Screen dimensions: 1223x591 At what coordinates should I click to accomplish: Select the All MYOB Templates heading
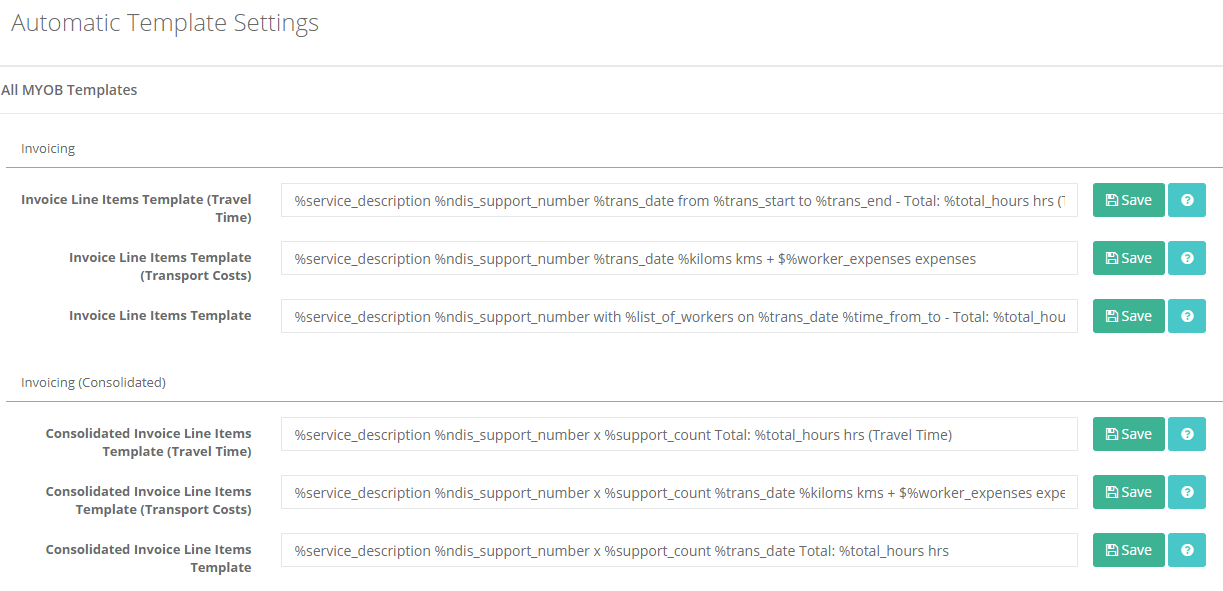click(69, 90)
